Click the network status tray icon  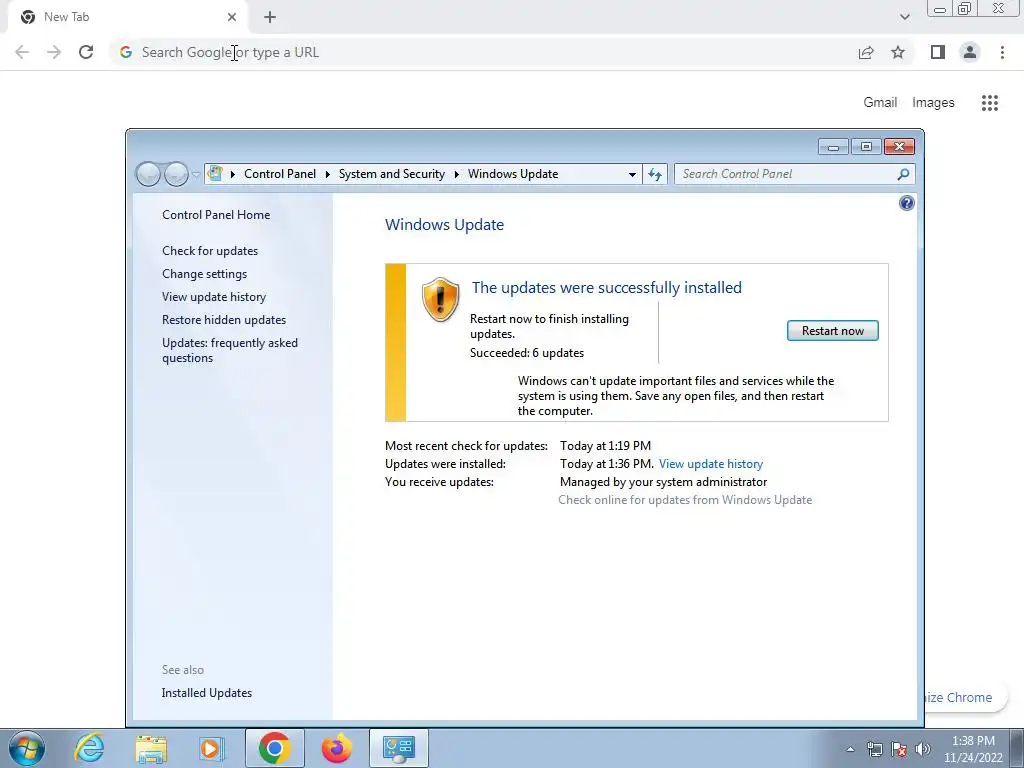pyautogui.click(x=874, y=749)
